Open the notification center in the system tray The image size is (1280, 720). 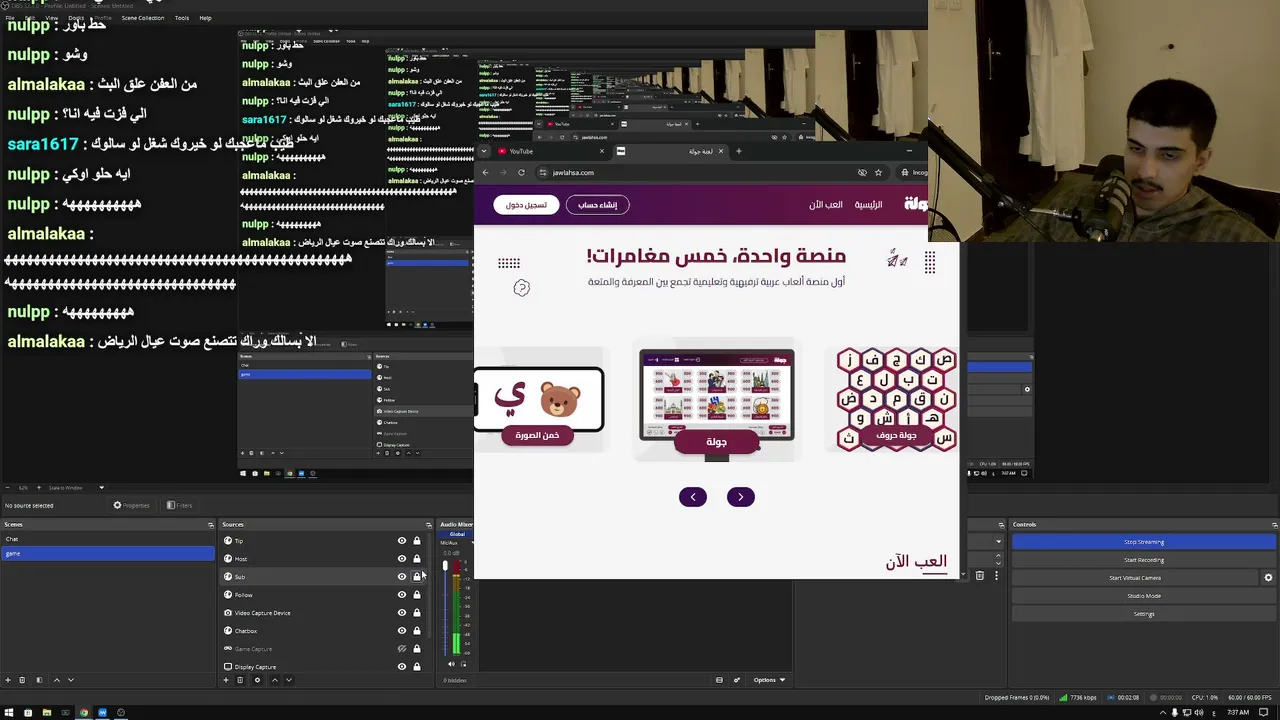tap(1265, 713)
